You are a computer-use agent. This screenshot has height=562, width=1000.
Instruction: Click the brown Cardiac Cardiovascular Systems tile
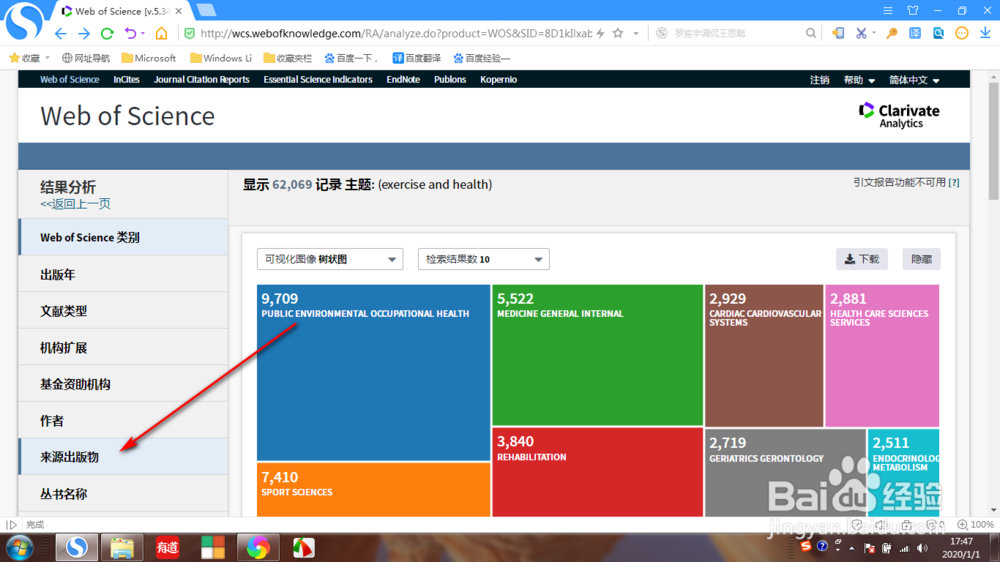click(x=764, y=356)
